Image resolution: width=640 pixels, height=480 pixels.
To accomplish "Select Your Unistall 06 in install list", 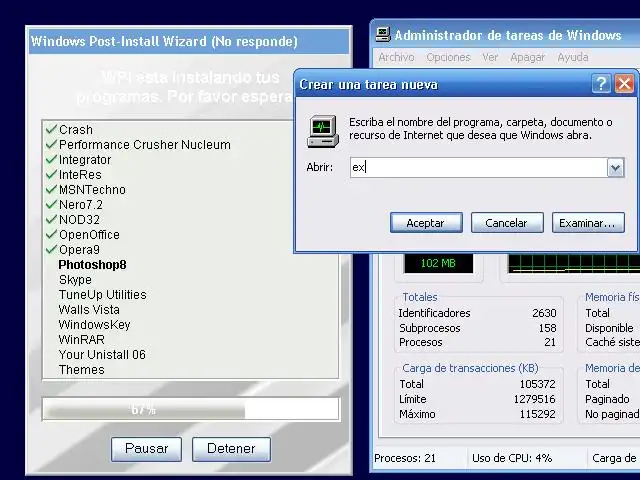I will click(x=102, y=355).
